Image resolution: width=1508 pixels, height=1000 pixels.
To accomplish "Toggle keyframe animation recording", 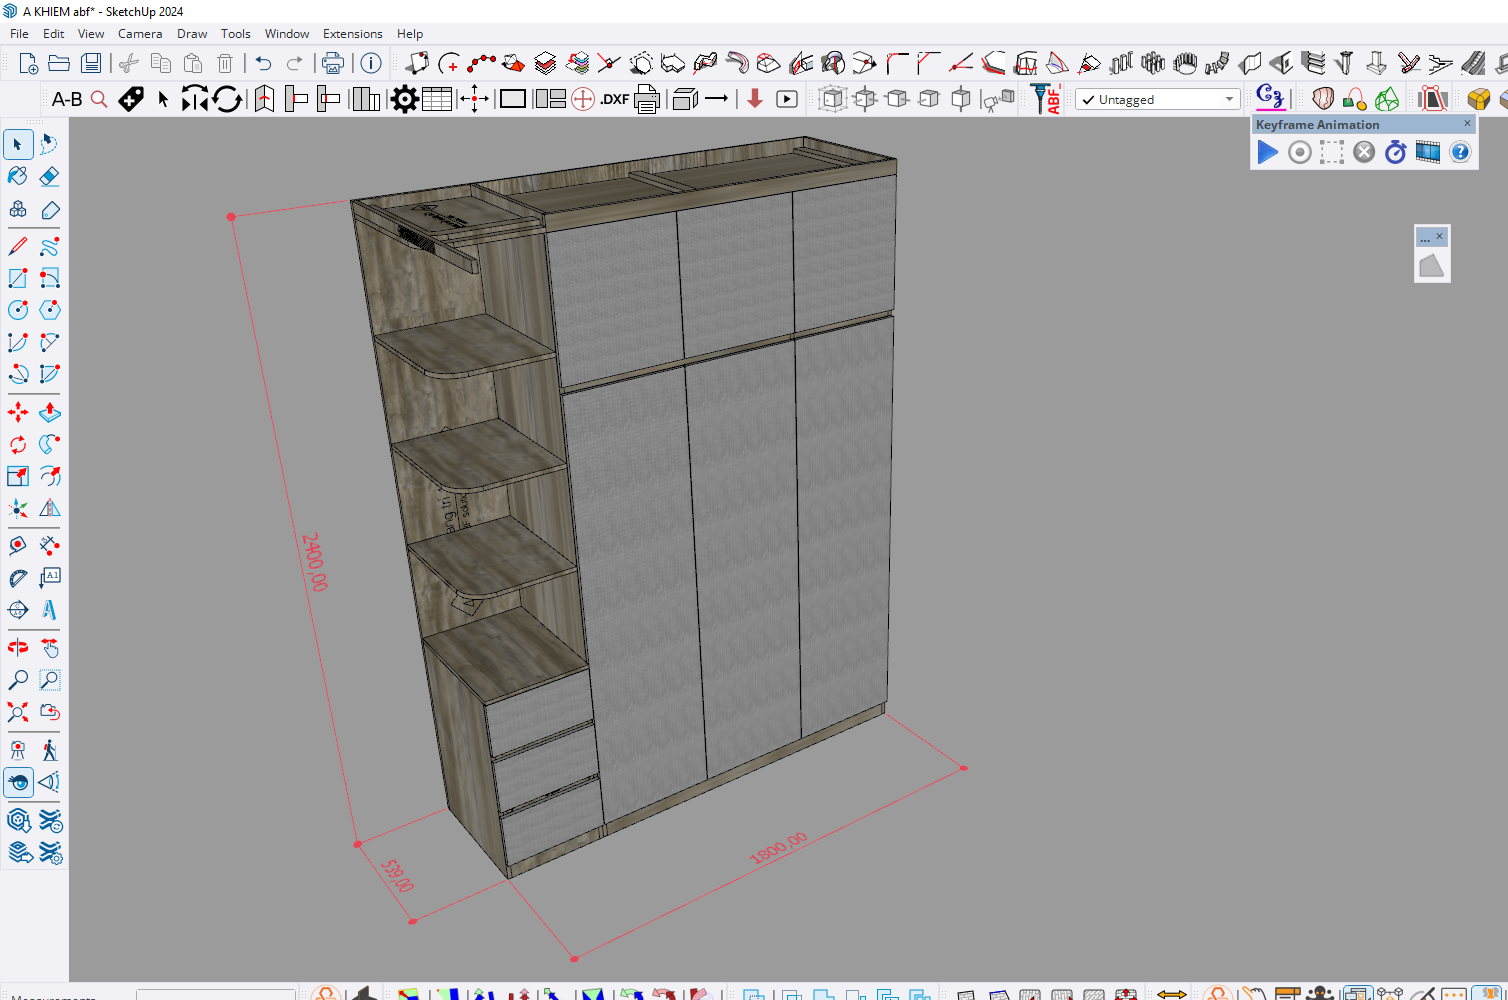I will (1299, 152).
